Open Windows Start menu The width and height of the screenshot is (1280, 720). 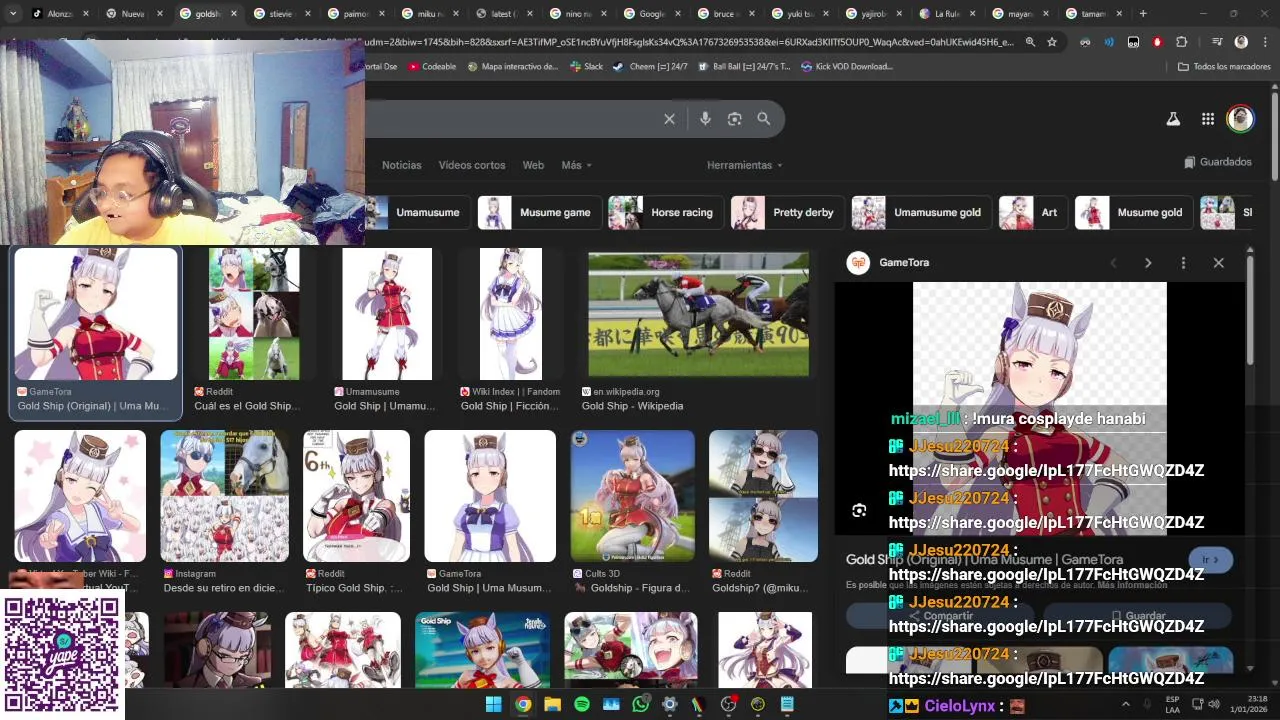point(493,704)
